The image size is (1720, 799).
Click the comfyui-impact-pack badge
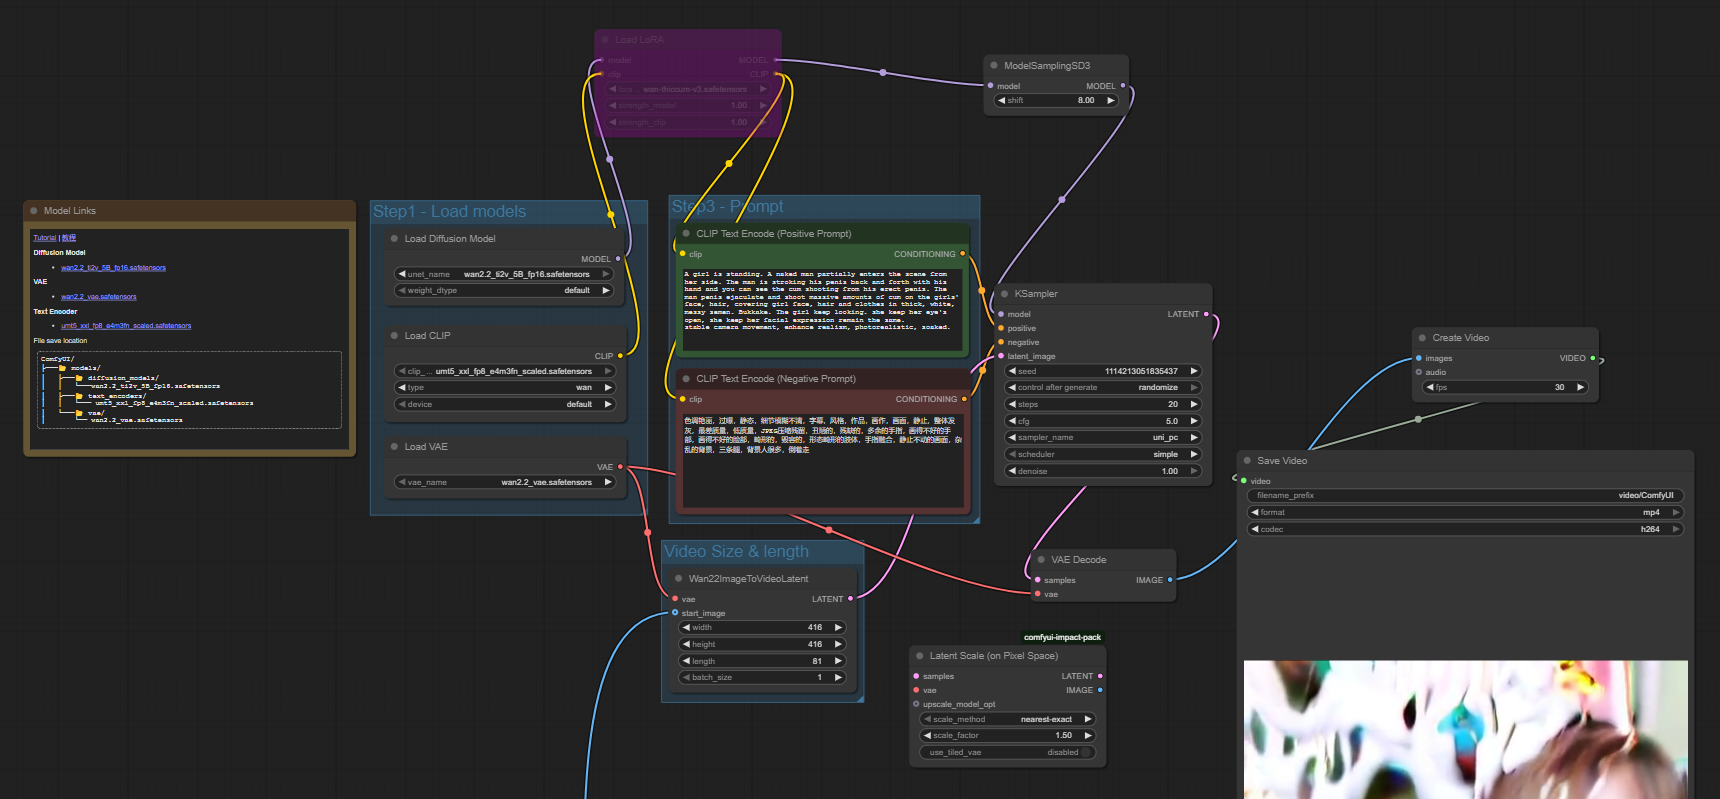click(x=1062, y=637)
